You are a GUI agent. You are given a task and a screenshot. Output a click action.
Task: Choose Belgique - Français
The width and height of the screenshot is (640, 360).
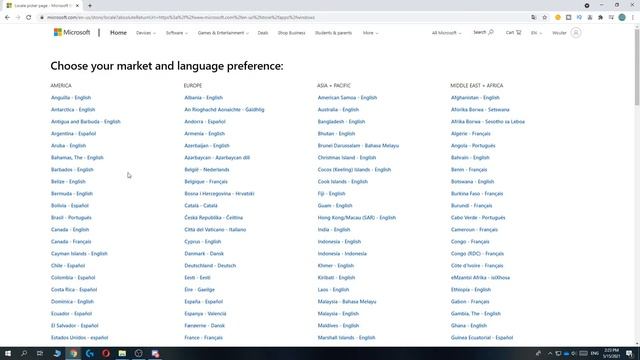(206, 182)
